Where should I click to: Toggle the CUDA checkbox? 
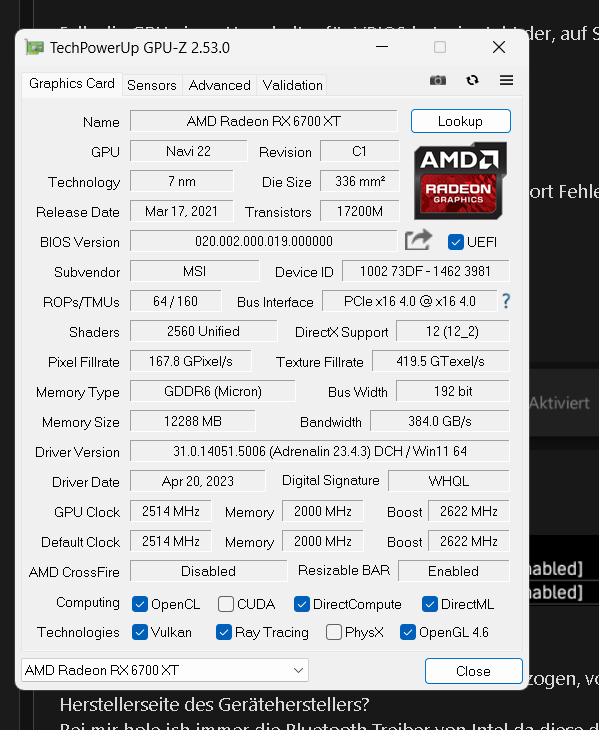point(226,604)
